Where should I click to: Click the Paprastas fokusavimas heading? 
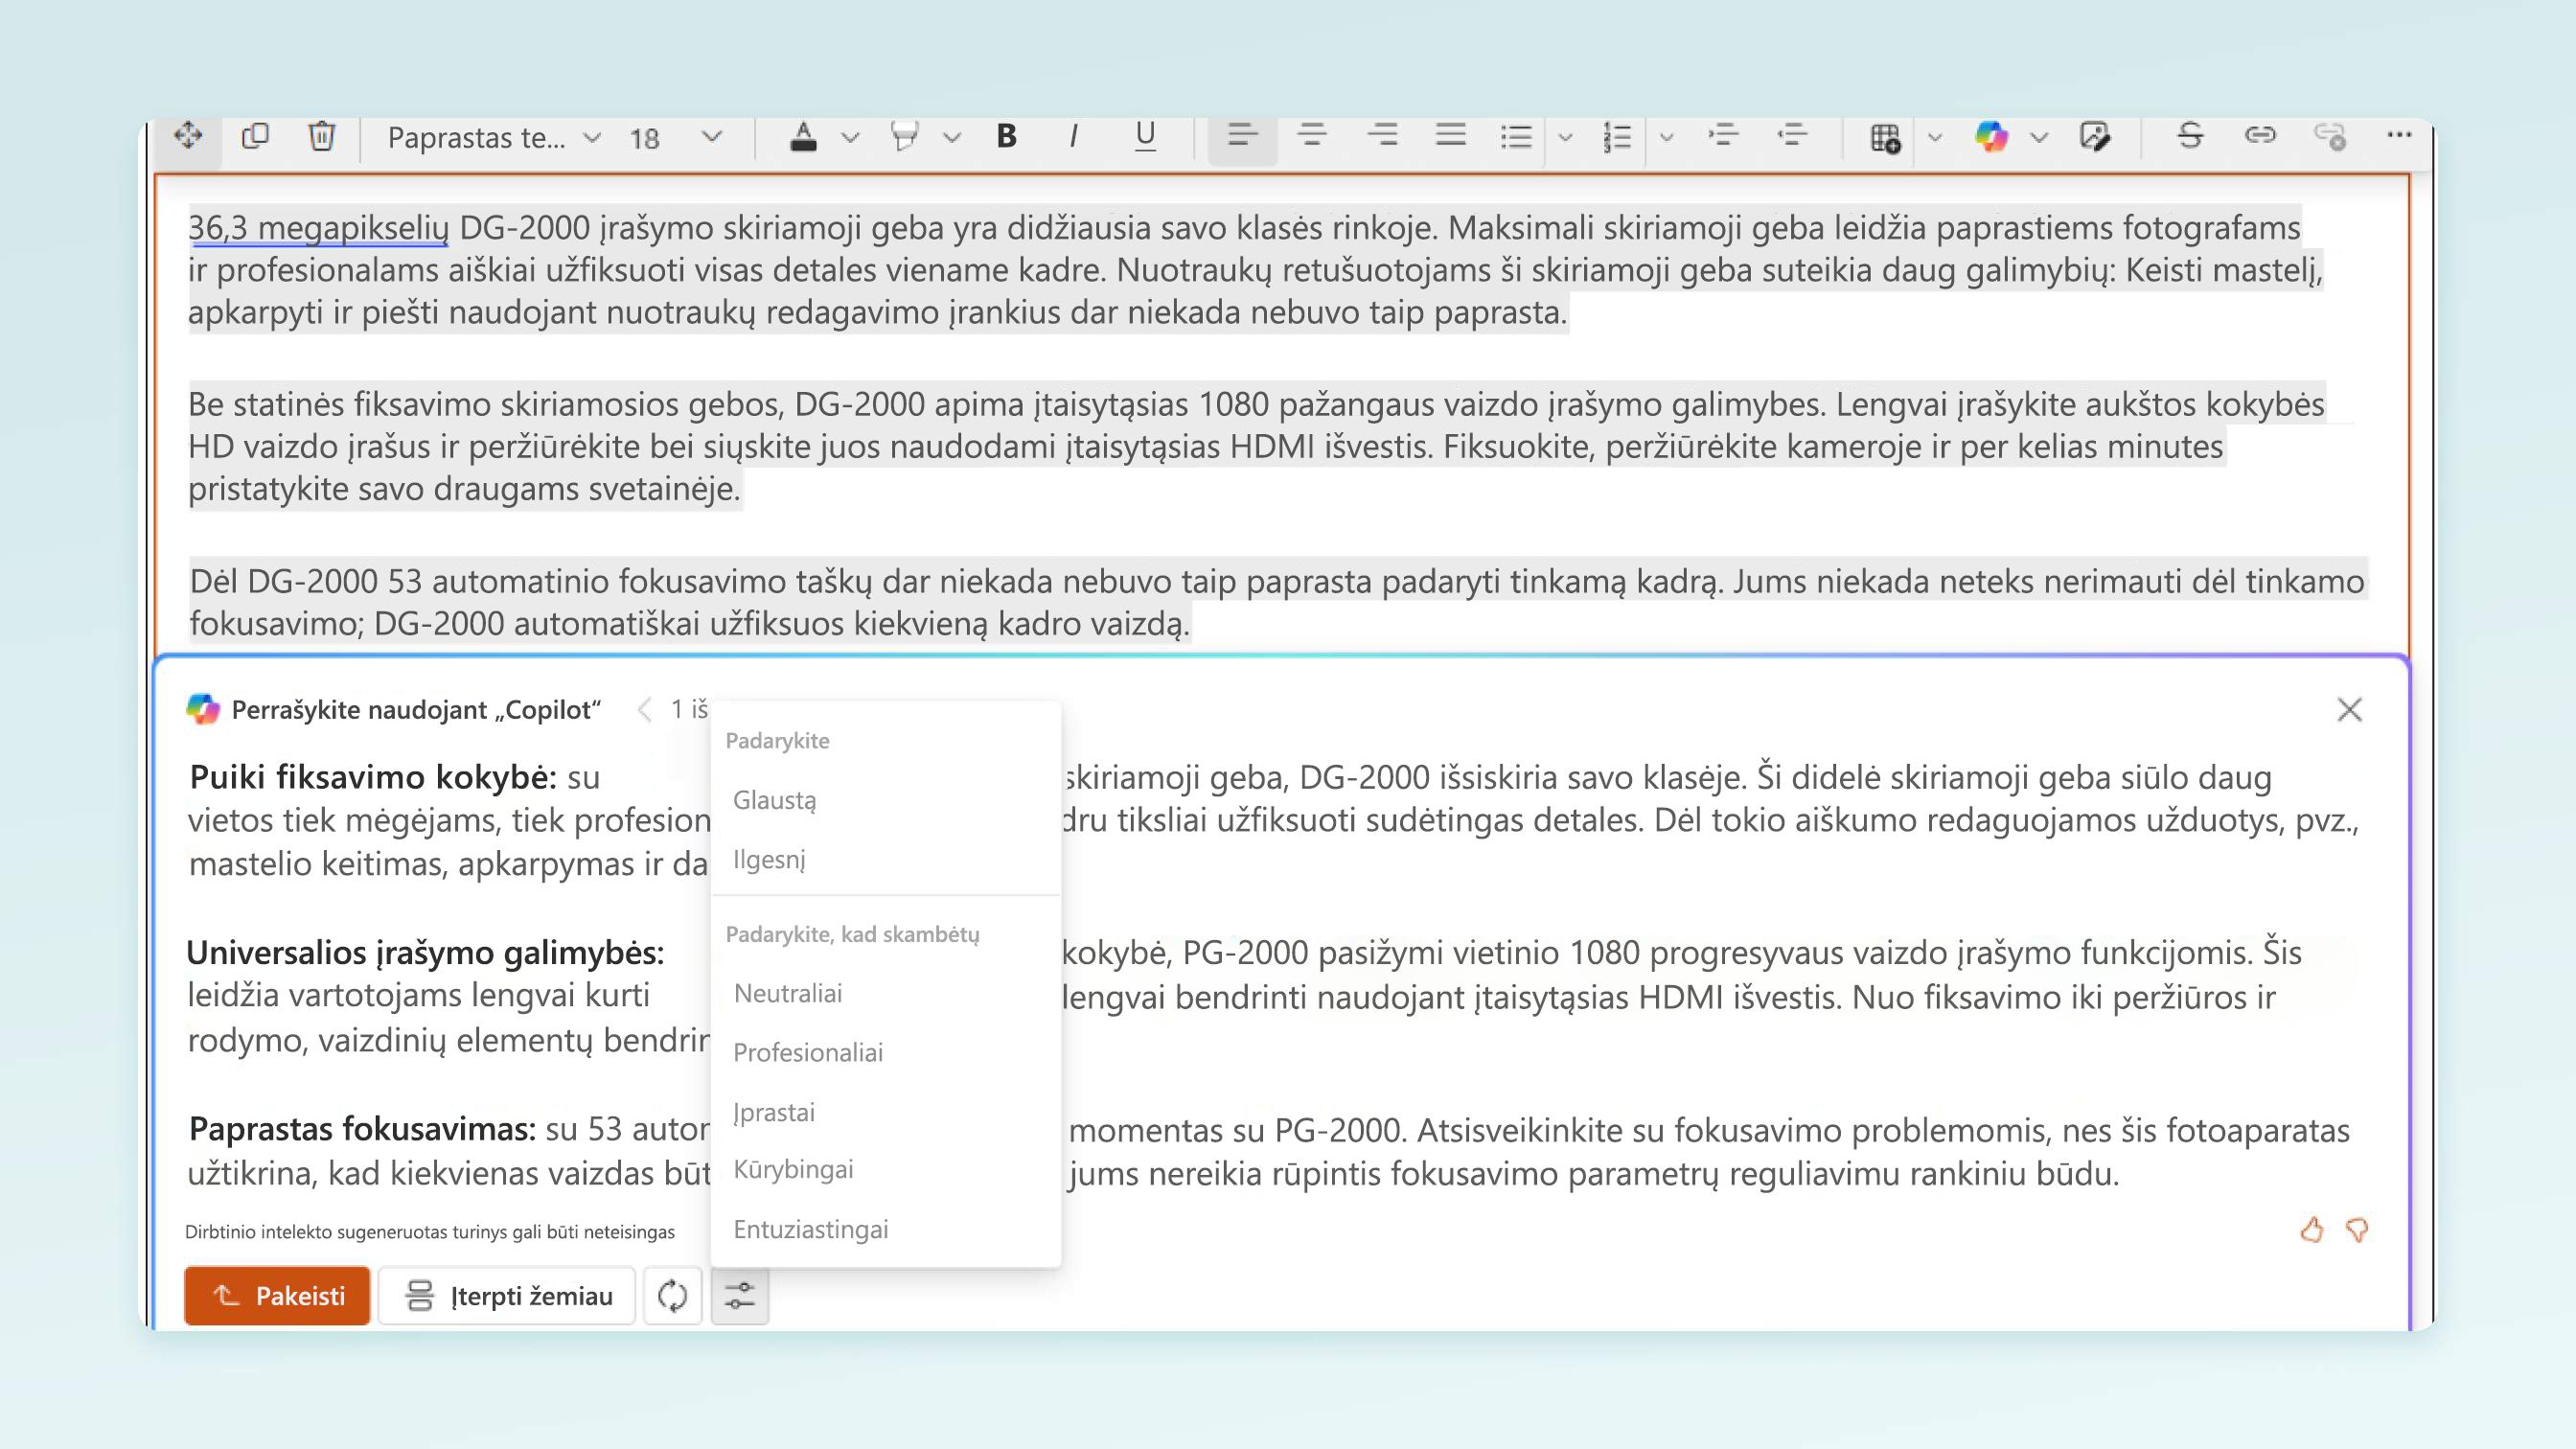click(x=363, y=1129)
